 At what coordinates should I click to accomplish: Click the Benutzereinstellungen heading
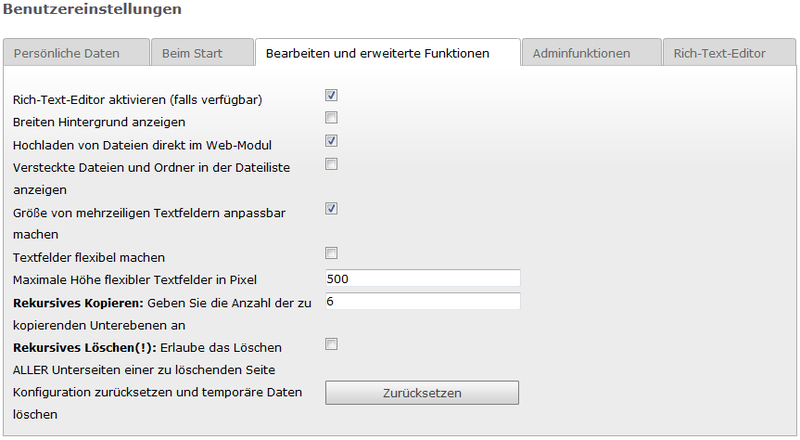click(x=92, y=9)
